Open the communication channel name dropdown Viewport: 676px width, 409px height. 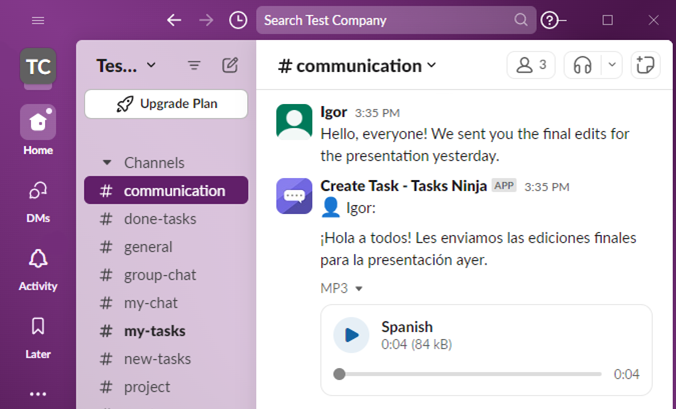(x=357, y=66)
